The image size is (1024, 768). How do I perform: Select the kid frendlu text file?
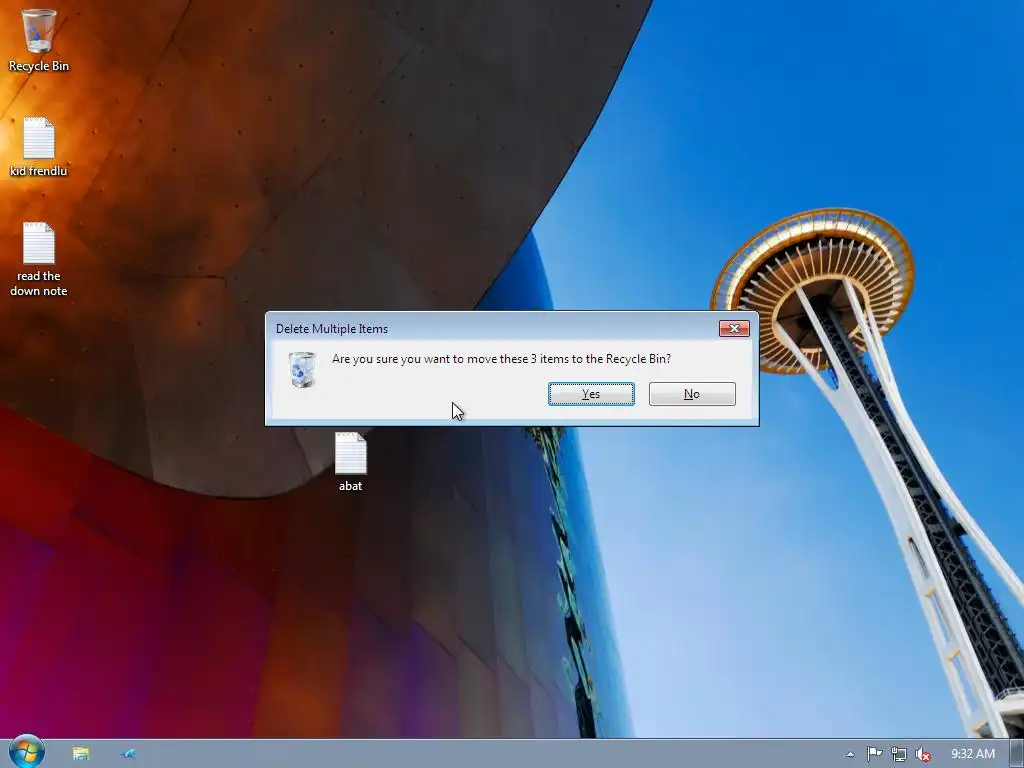(39, 147)
